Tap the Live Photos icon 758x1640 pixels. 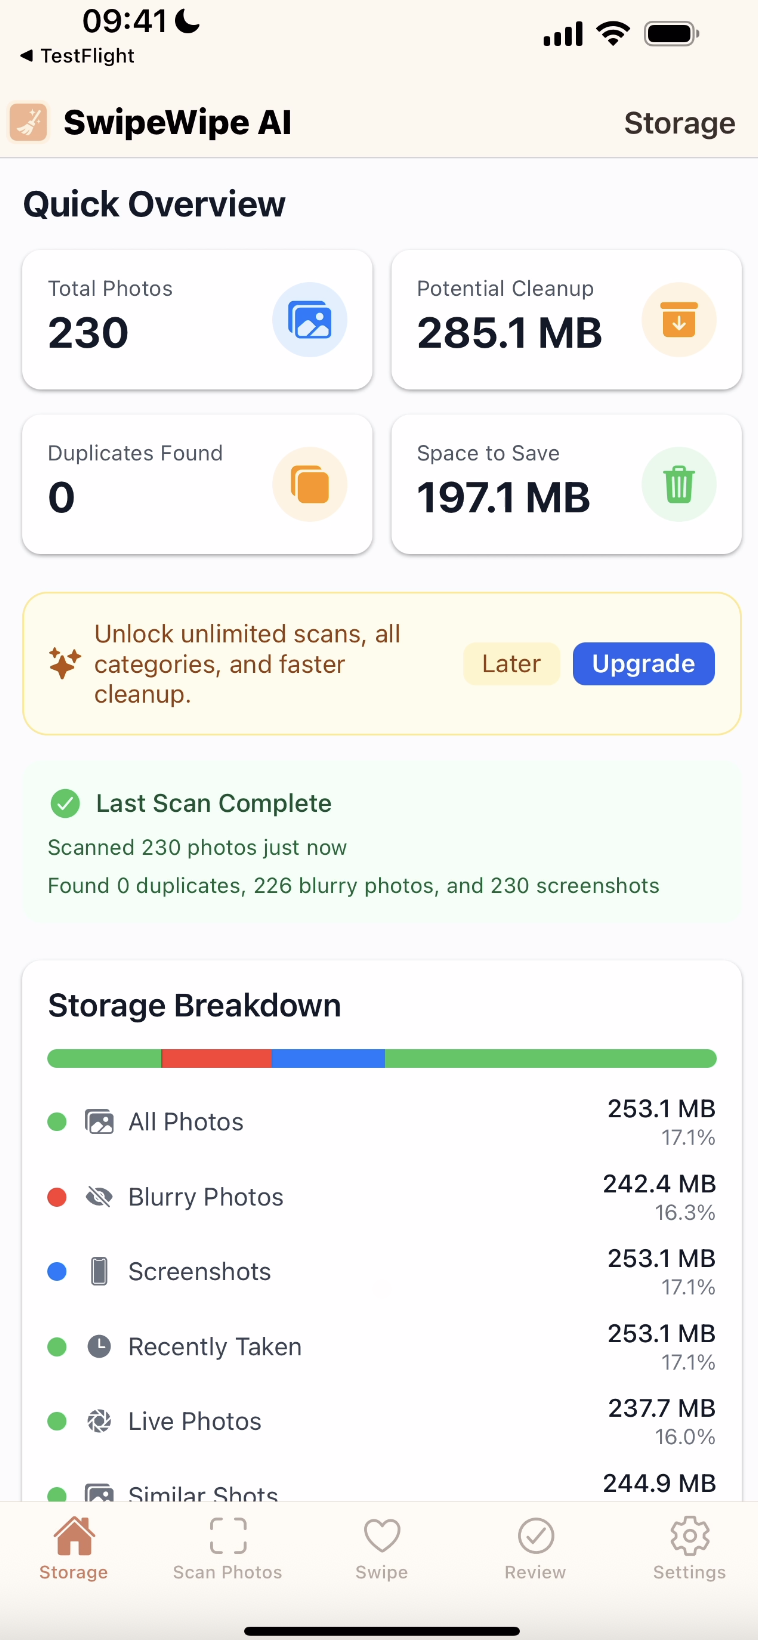pos(99,1421)
